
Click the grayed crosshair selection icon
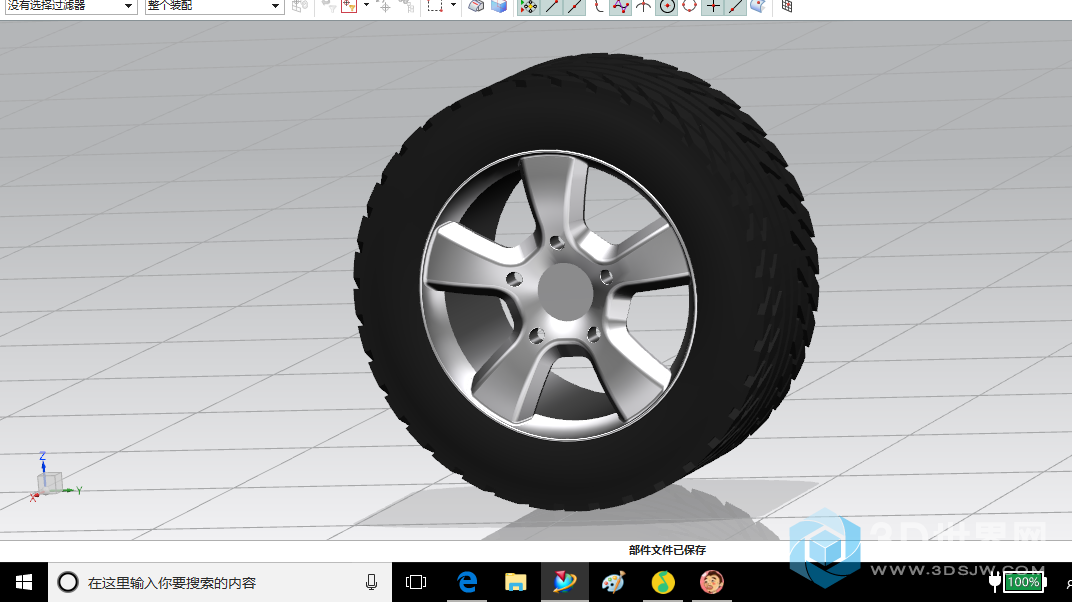click(x=384, y=6)
